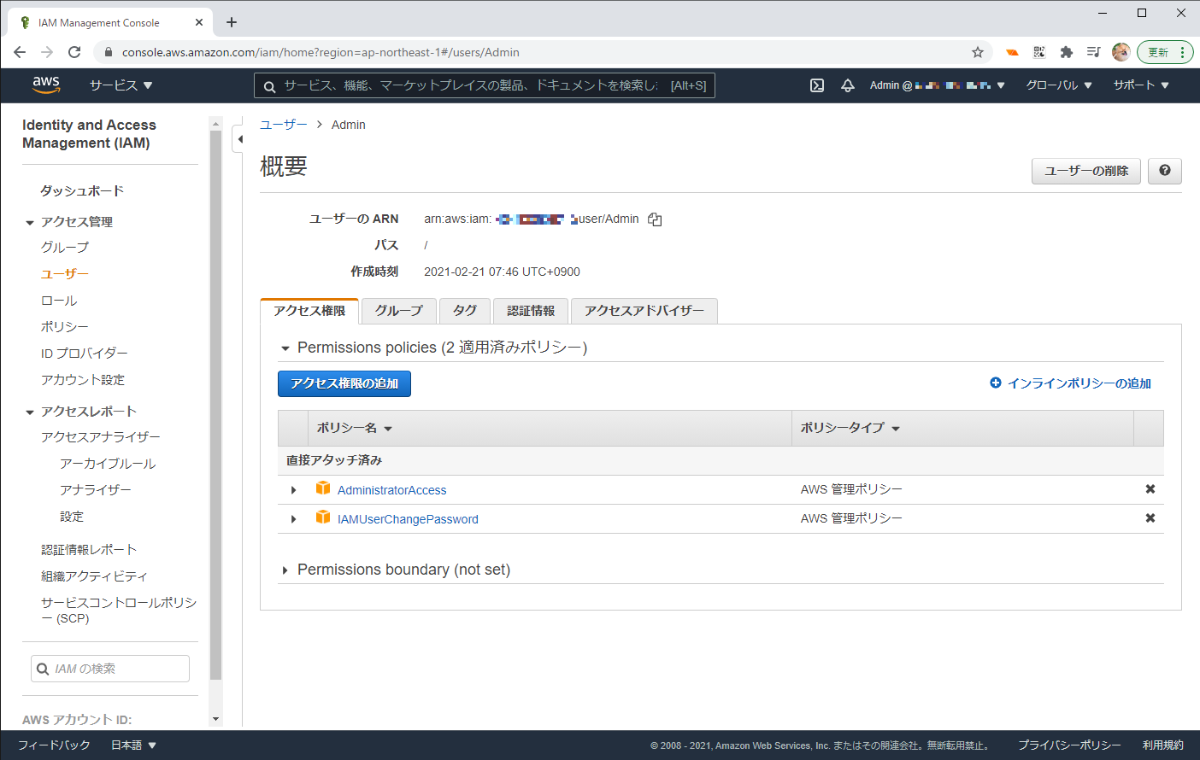Click the QR code extension icon

pyautogui.click(x=1040, y=52)
